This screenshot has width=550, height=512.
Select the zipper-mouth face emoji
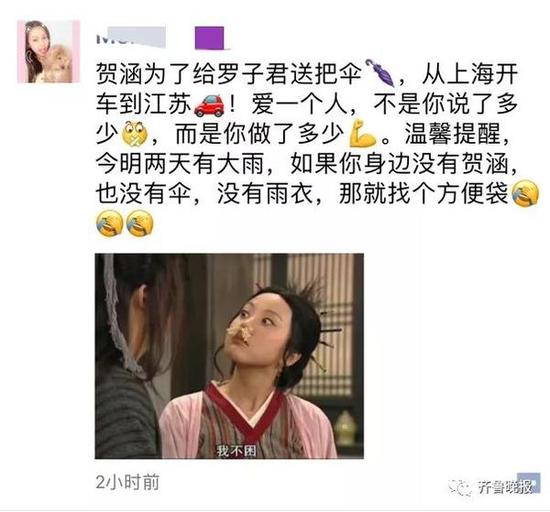(135, 134)
